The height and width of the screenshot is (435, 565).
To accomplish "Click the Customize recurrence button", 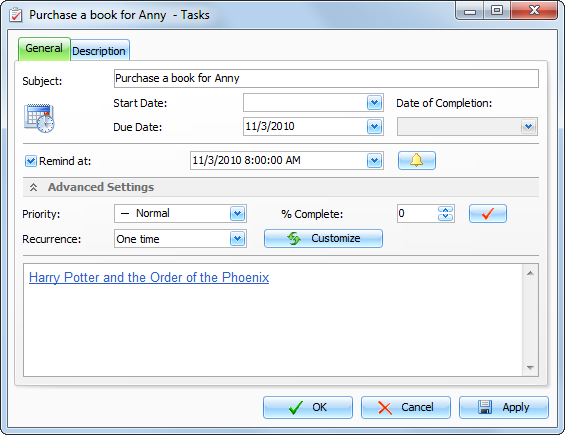I will tap(323, 238).
